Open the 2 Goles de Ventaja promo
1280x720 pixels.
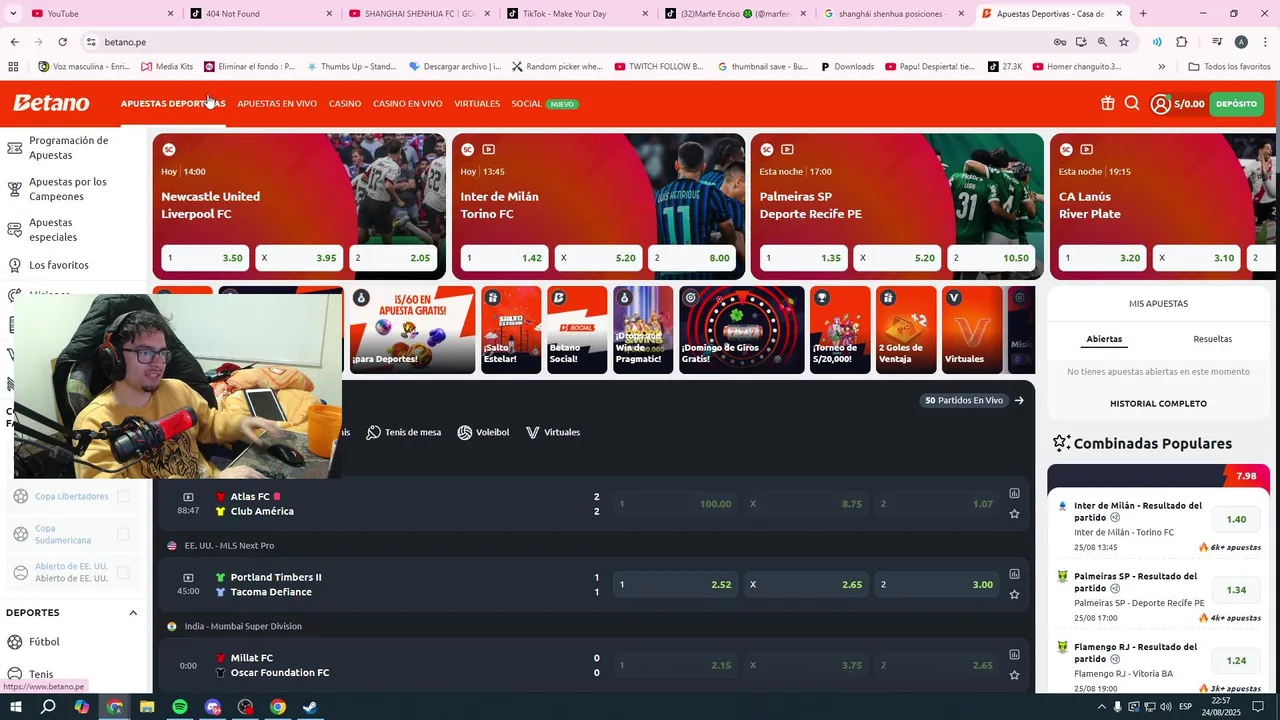click(x=906, y=330)
